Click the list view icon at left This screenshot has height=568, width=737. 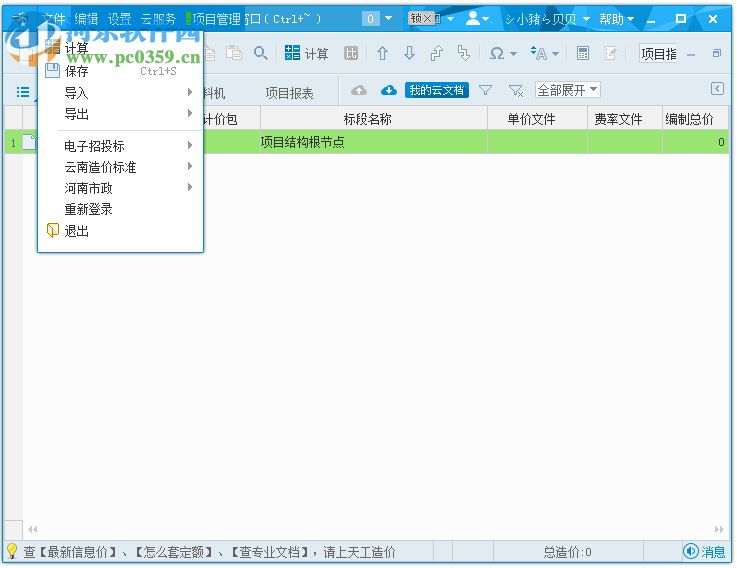pyautogui.click(x=23, y=92)
